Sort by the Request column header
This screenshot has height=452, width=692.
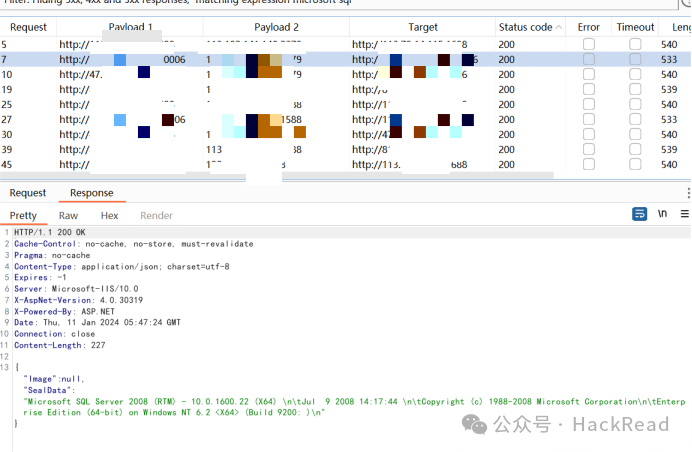point(28,27)
